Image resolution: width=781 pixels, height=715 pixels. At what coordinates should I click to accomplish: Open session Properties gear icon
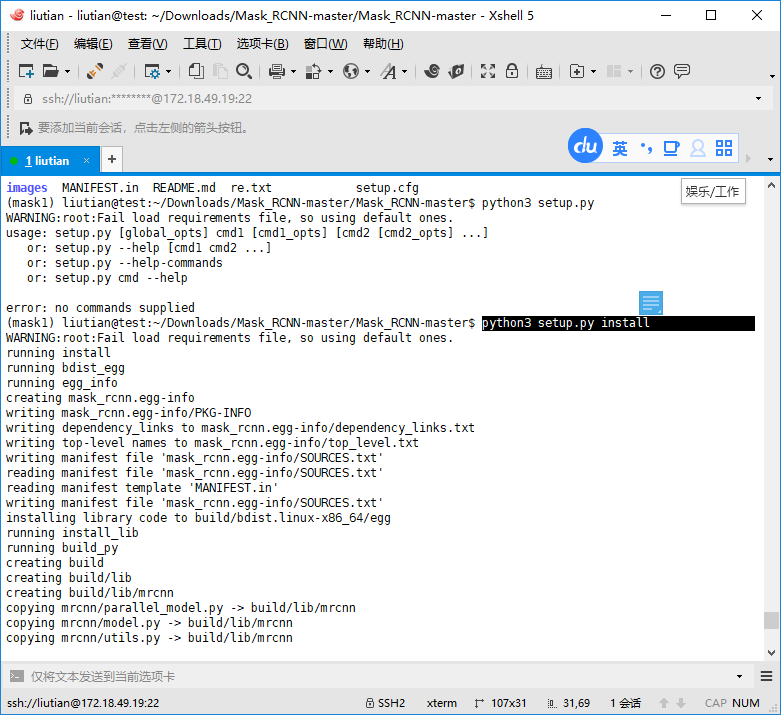click(x=152, y=71)
